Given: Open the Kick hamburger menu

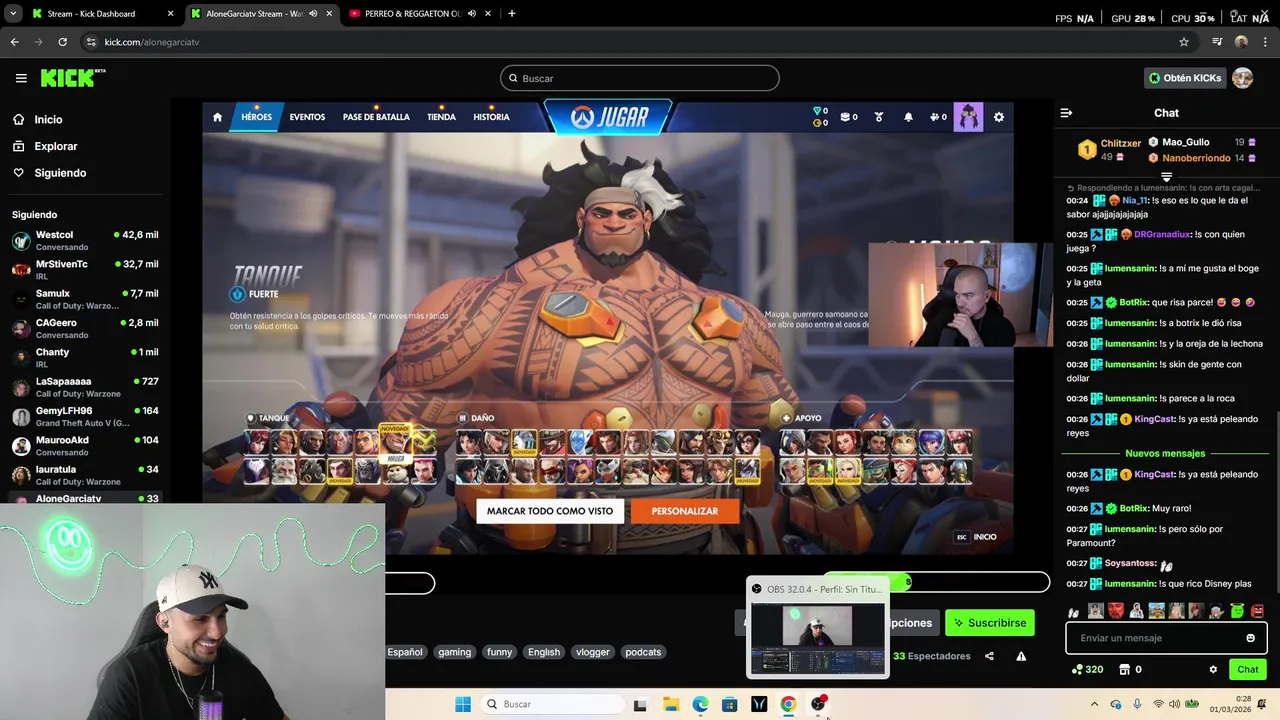Looking at the screenshot, I should (x=21, y=78).
